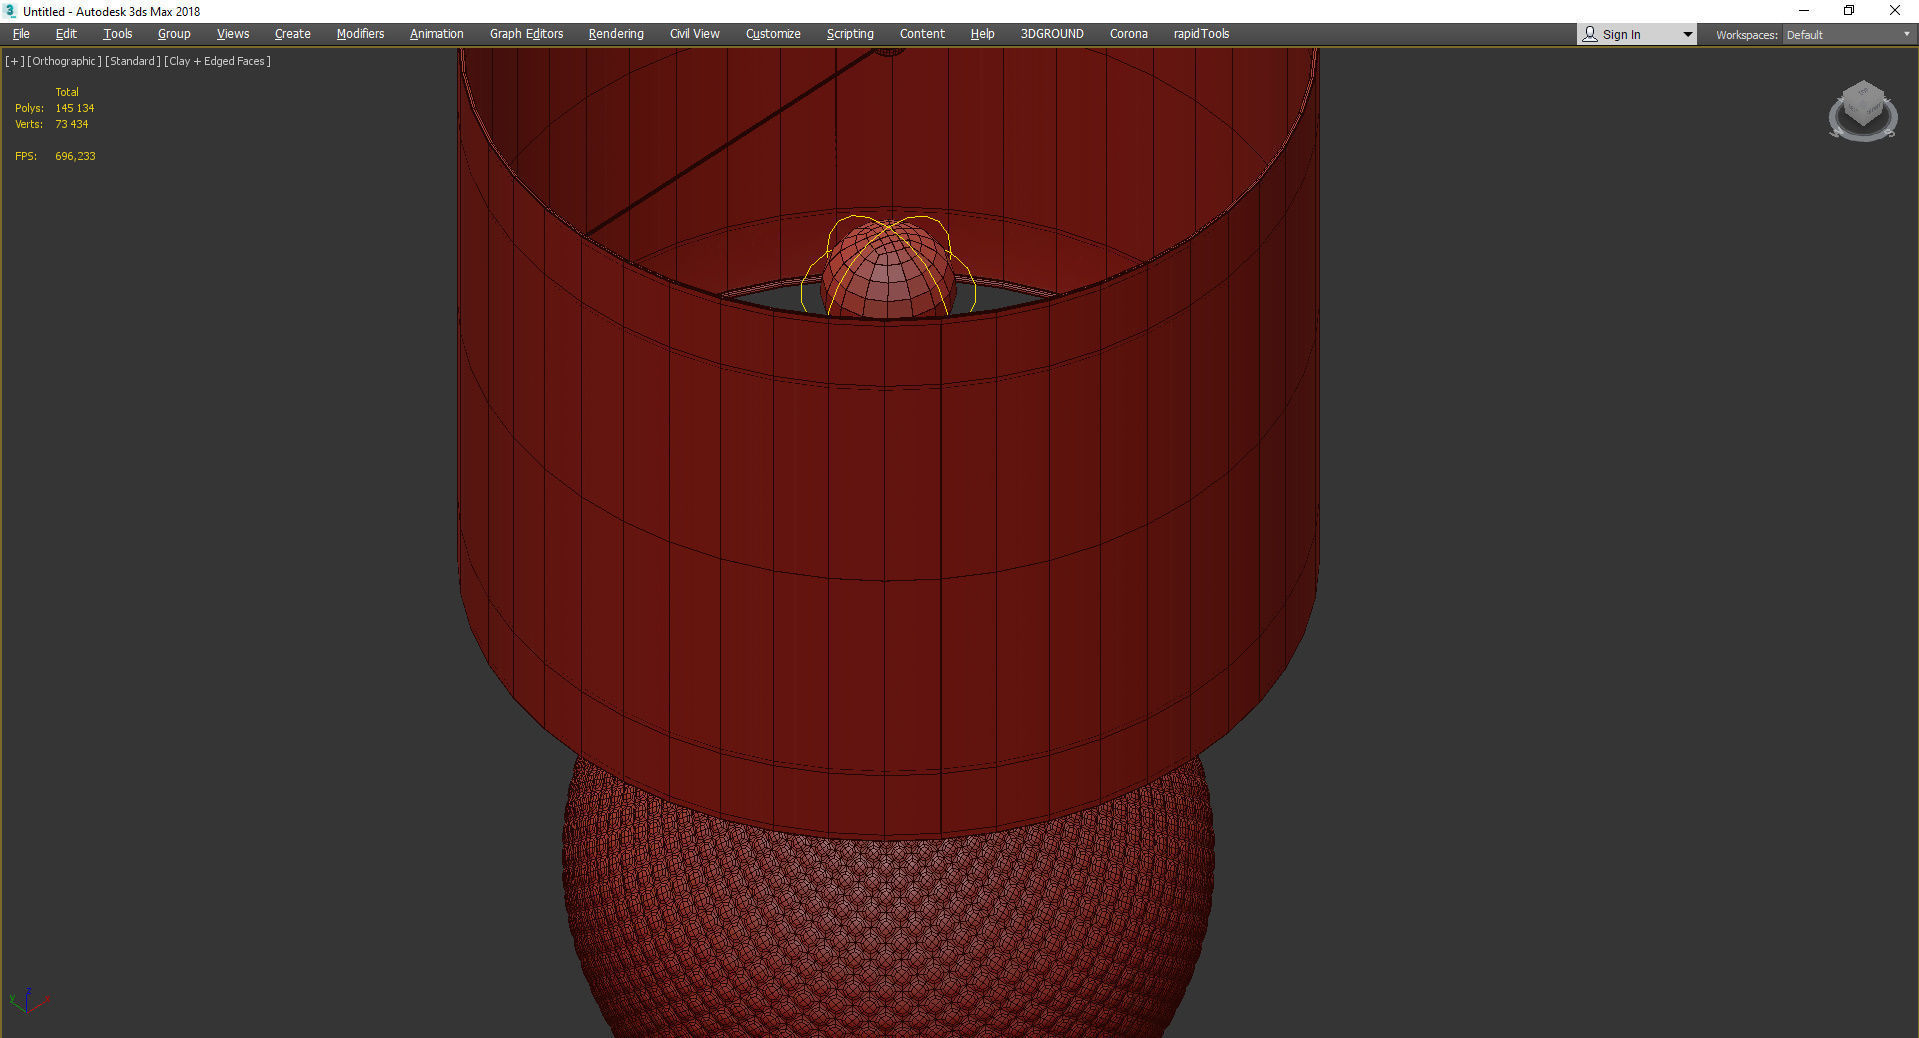Open the Group menu
This screenshot has width=1919, height=1038.
tap(174, 34)
